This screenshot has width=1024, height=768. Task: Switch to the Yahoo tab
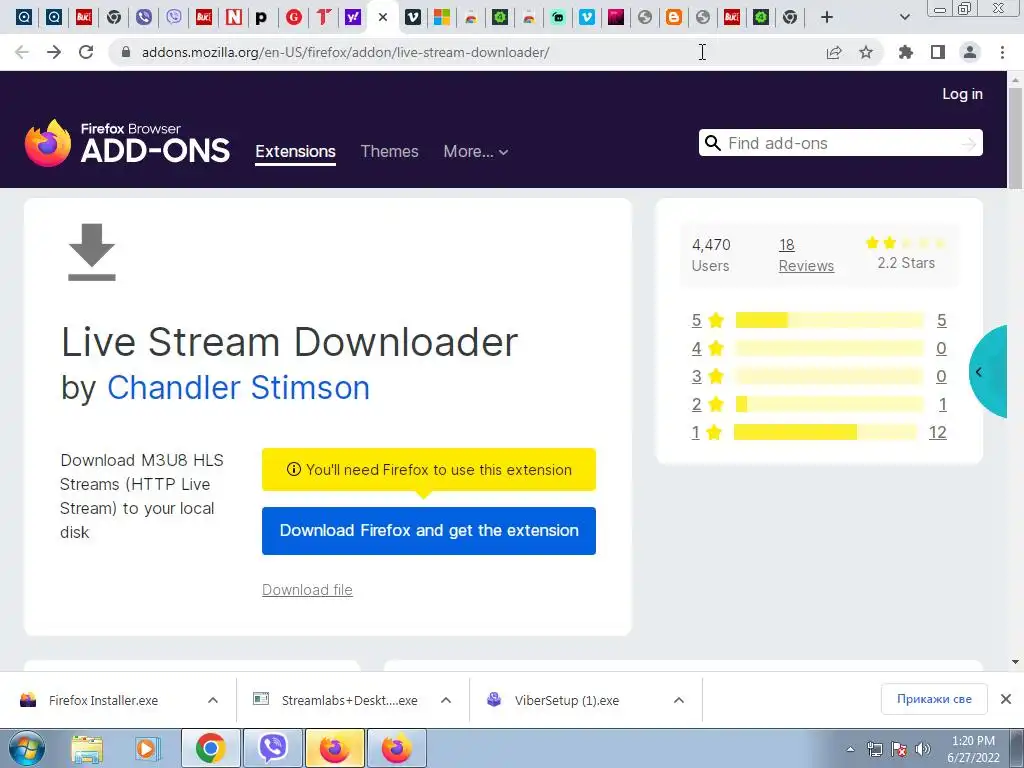353,18
